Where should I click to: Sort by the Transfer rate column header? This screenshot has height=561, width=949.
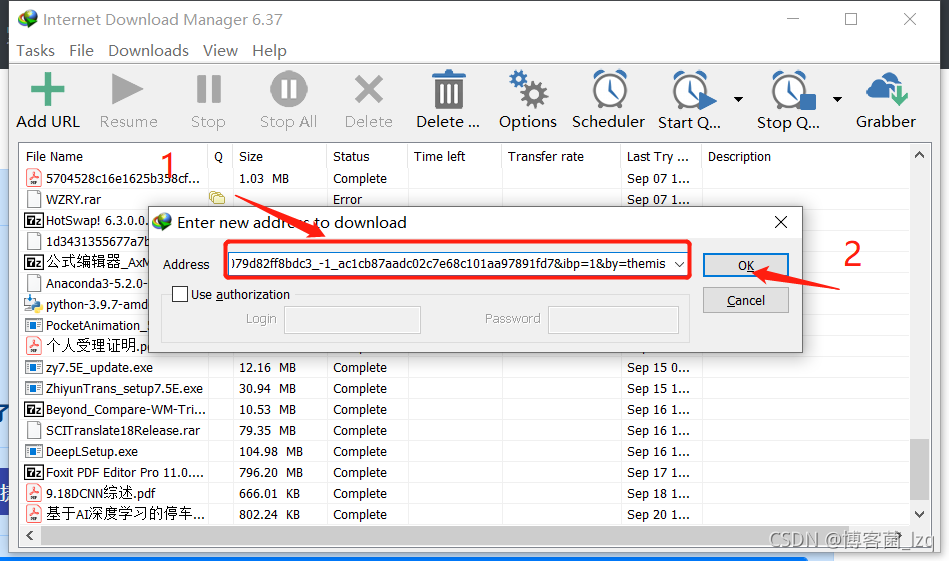(561, 157)
